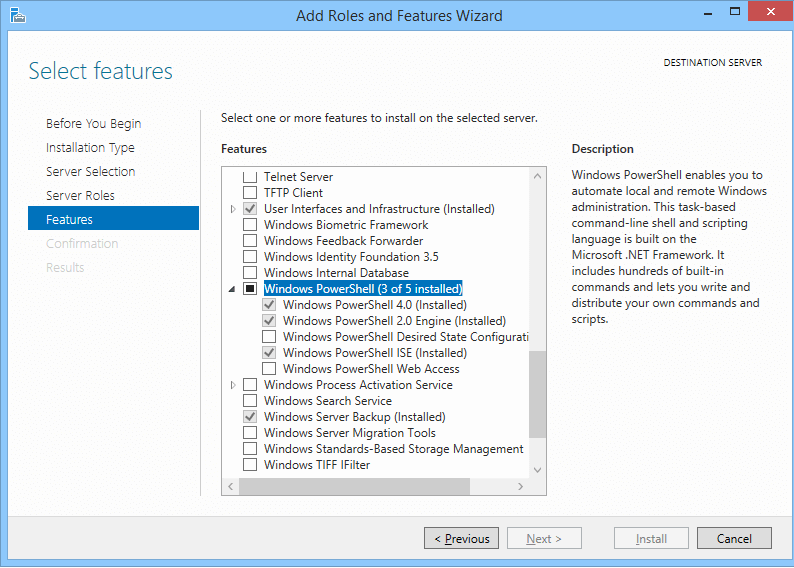
Task: Toggle Windows PowerShell ISE checkbox
Action: (x=269, y=352)
